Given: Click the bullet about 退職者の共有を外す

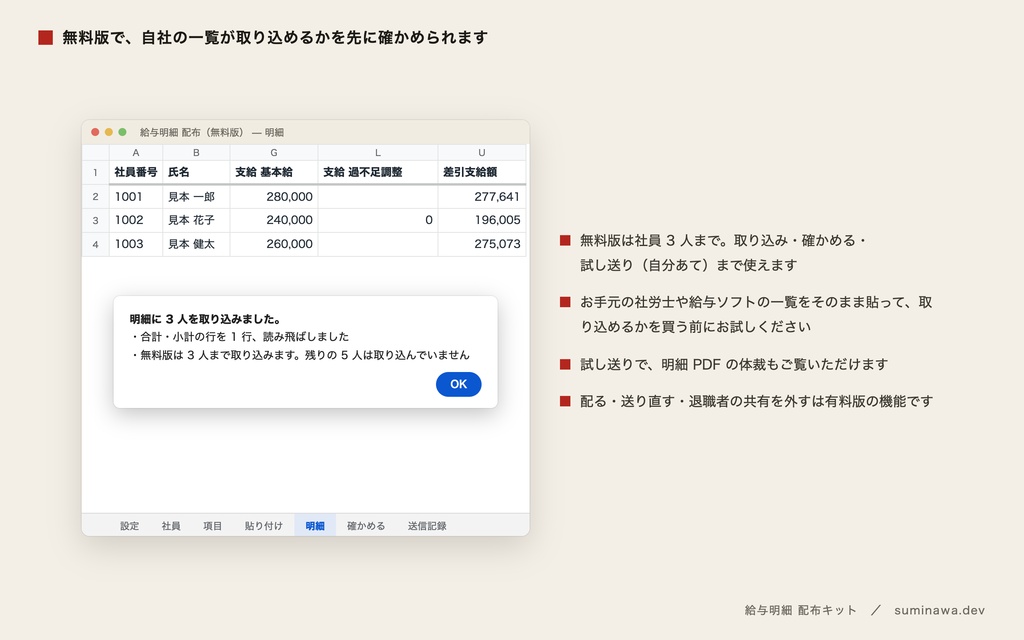Looking at the screenshot, I should coord(756,401).
